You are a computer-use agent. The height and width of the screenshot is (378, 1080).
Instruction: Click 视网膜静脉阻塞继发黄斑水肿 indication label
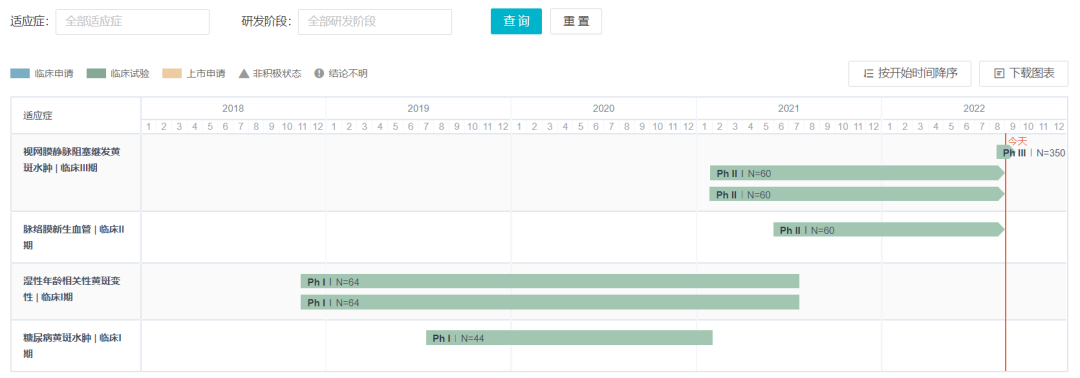coord(72,160)
